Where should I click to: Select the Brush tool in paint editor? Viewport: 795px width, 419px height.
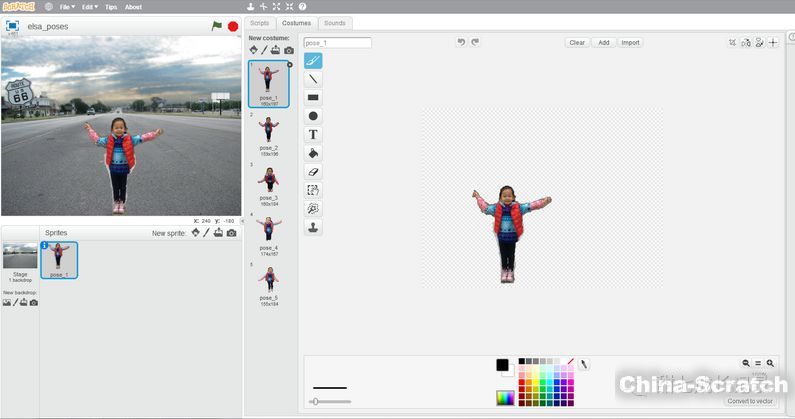313,60
